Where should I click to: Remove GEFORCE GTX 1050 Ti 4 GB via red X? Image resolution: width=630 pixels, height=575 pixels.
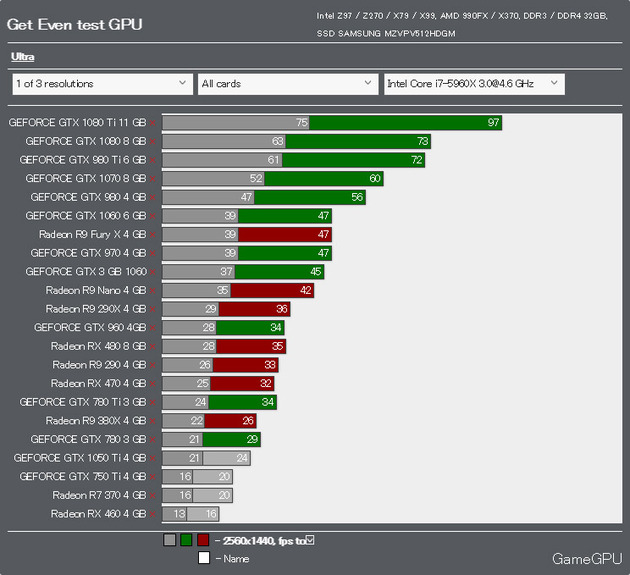click(153, 458)
